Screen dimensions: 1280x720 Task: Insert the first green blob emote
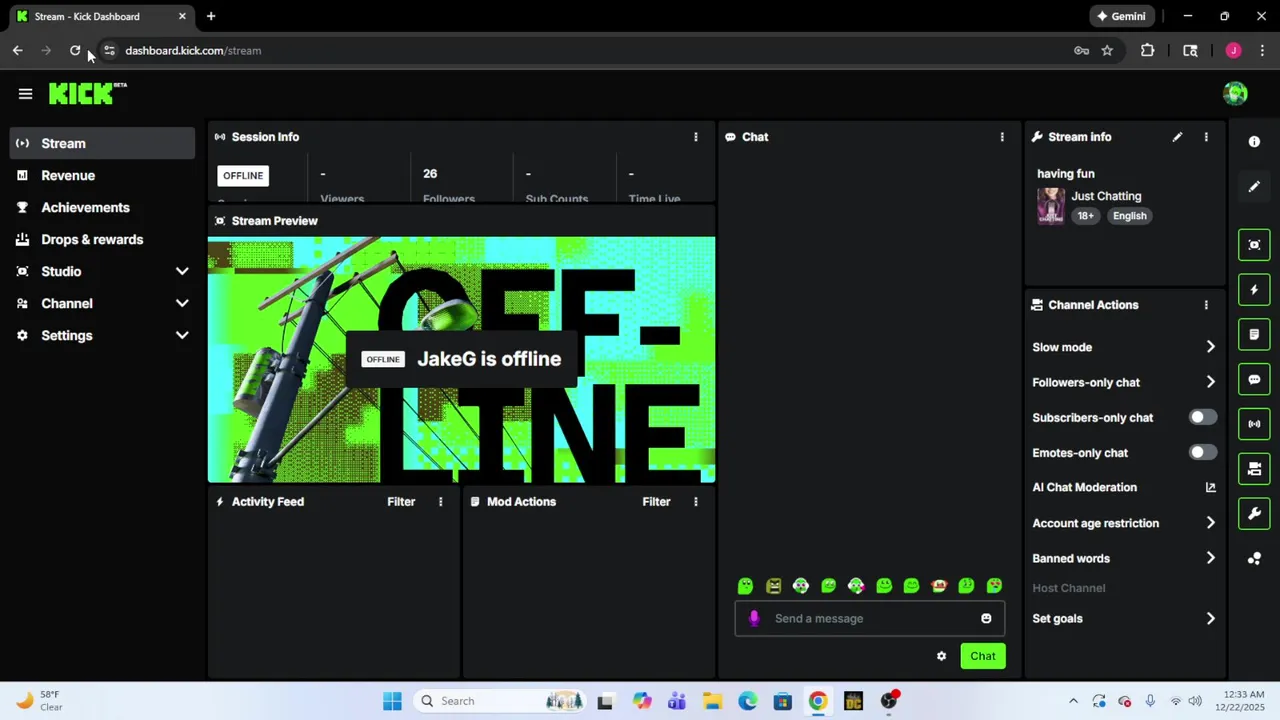[x=745, y=586]
